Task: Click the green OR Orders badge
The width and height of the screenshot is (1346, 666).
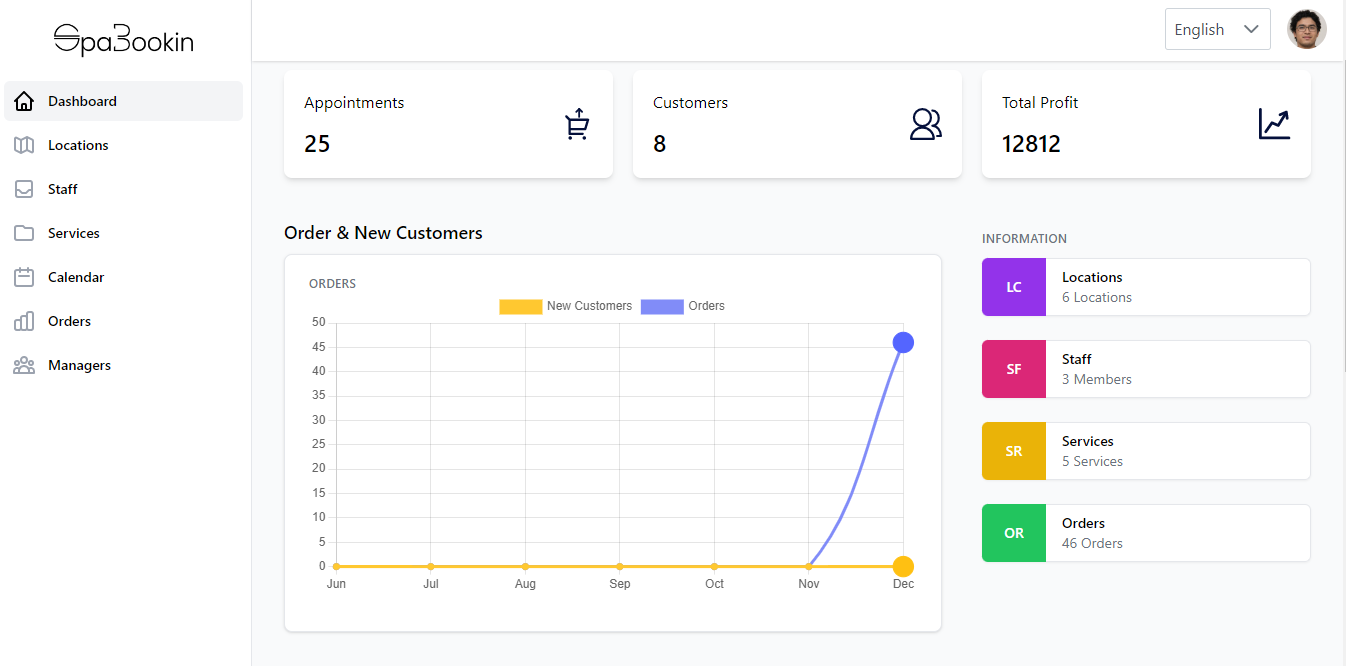Action: 1014,533
